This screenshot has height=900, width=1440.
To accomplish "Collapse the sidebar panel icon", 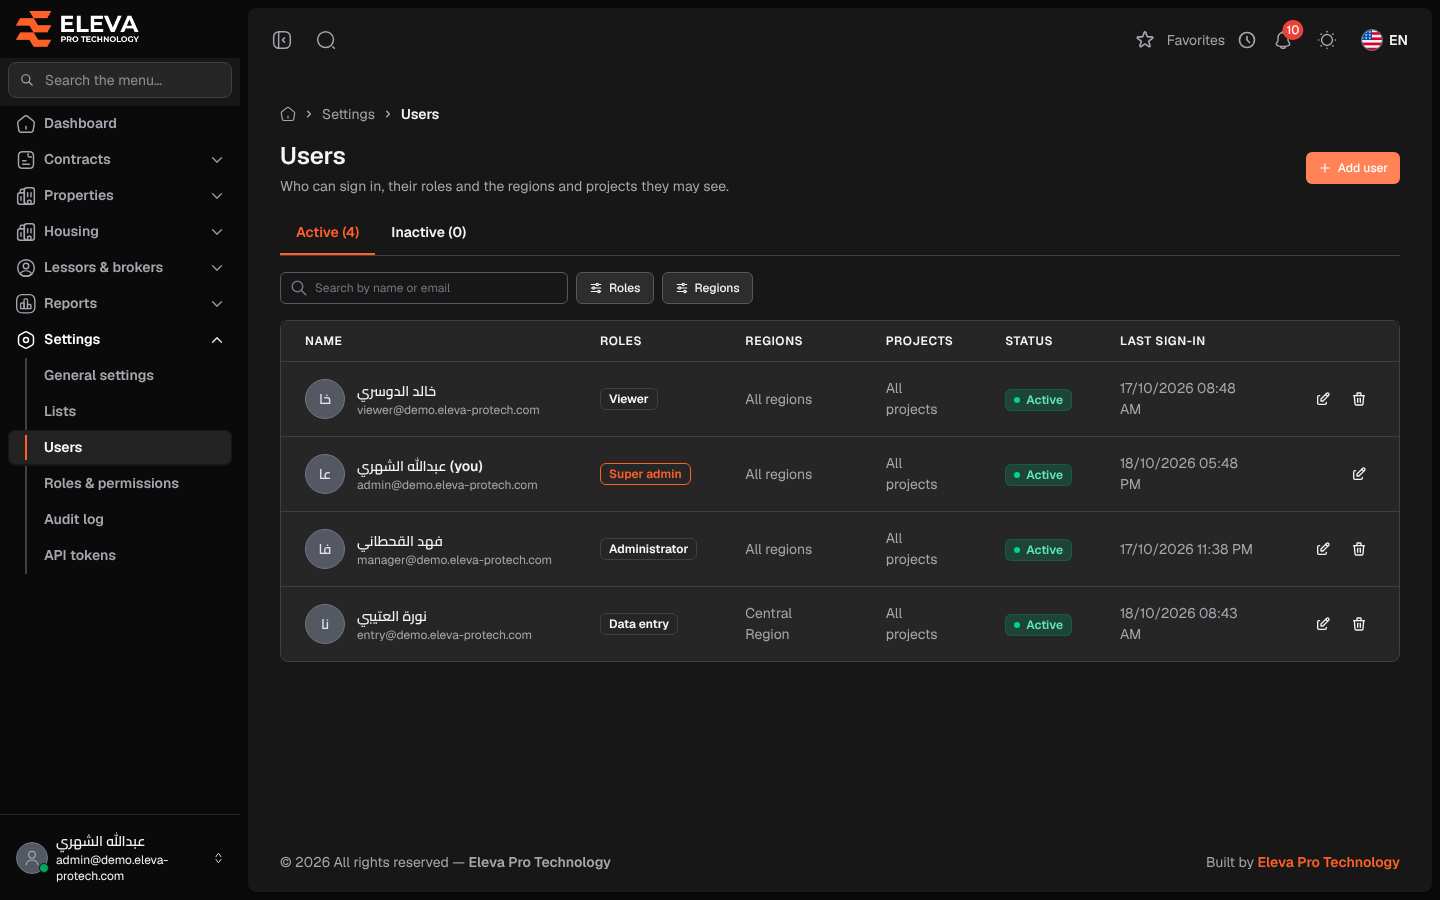I will coord(282,40).
